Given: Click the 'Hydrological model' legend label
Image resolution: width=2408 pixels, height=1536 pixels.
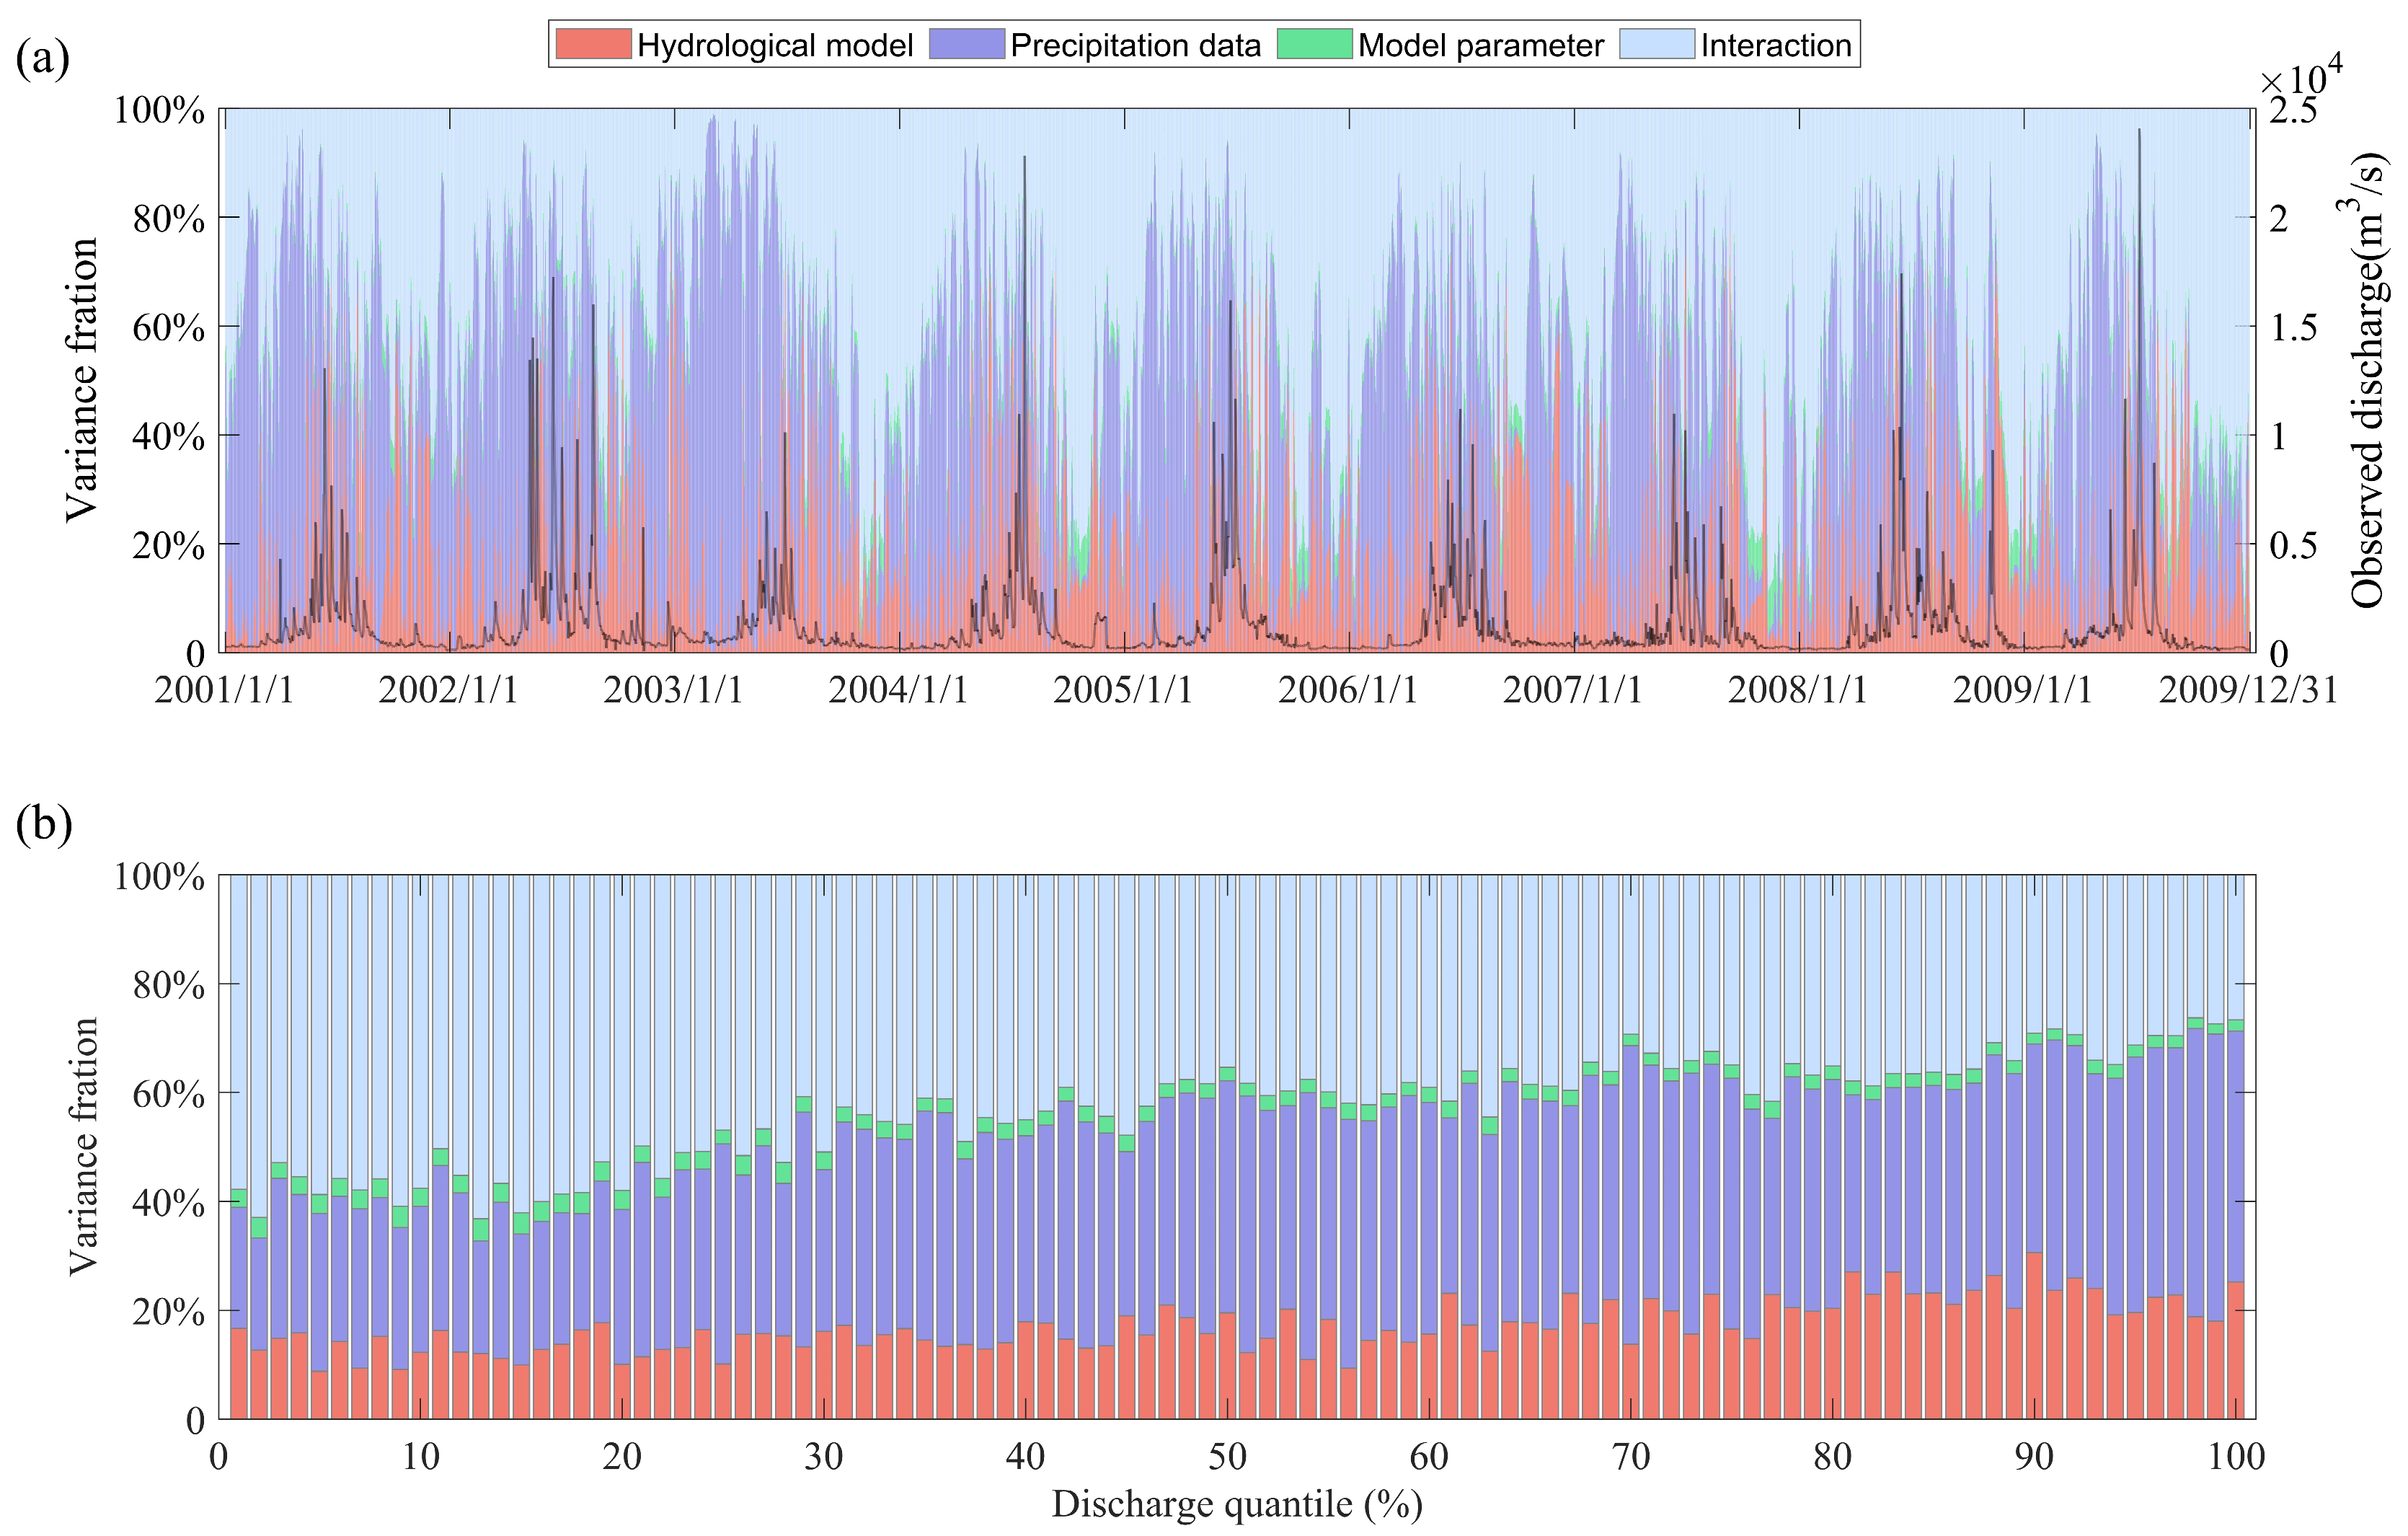Looking at the screenshot, I should tap(775, 46).
